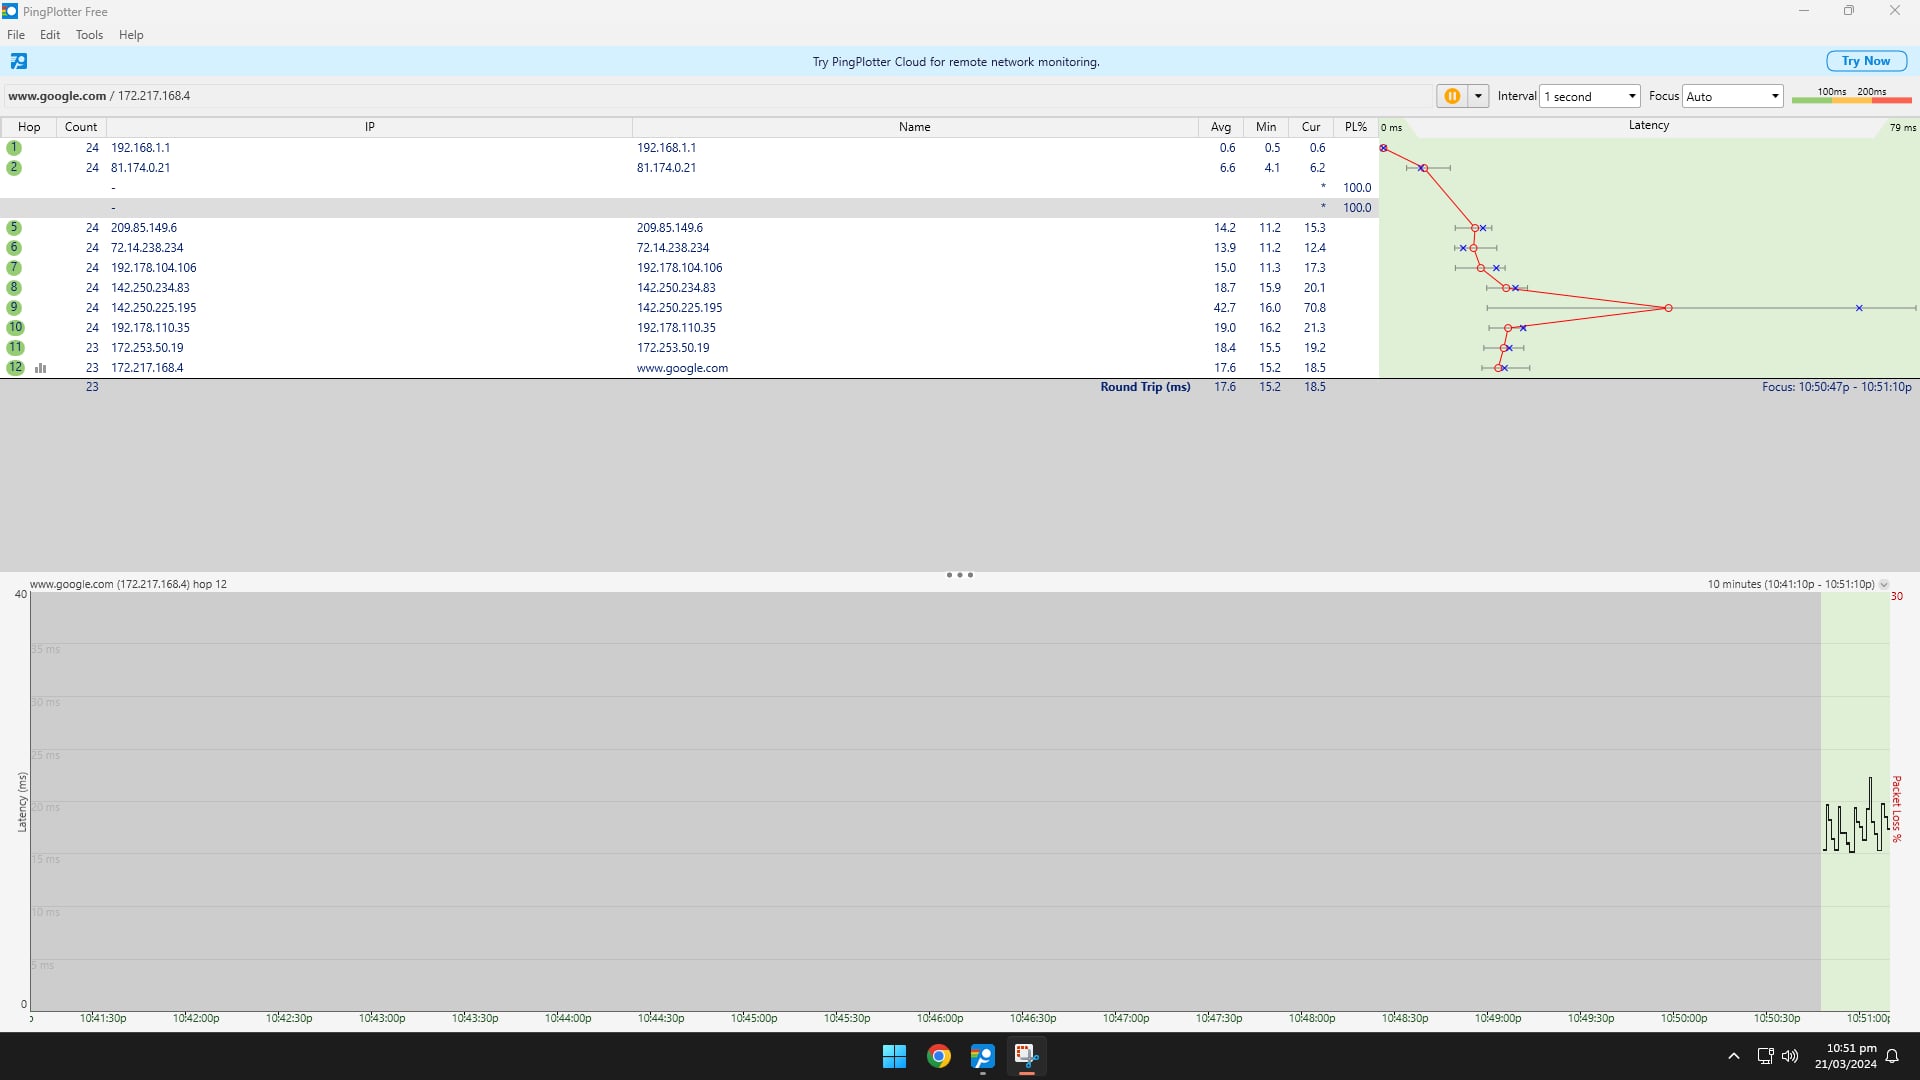This screenshot has height=1080, width=1920.
Task: Open the 10 minutes timeline range chevron
Action: pyautogui.click(x=1884, y=584)
